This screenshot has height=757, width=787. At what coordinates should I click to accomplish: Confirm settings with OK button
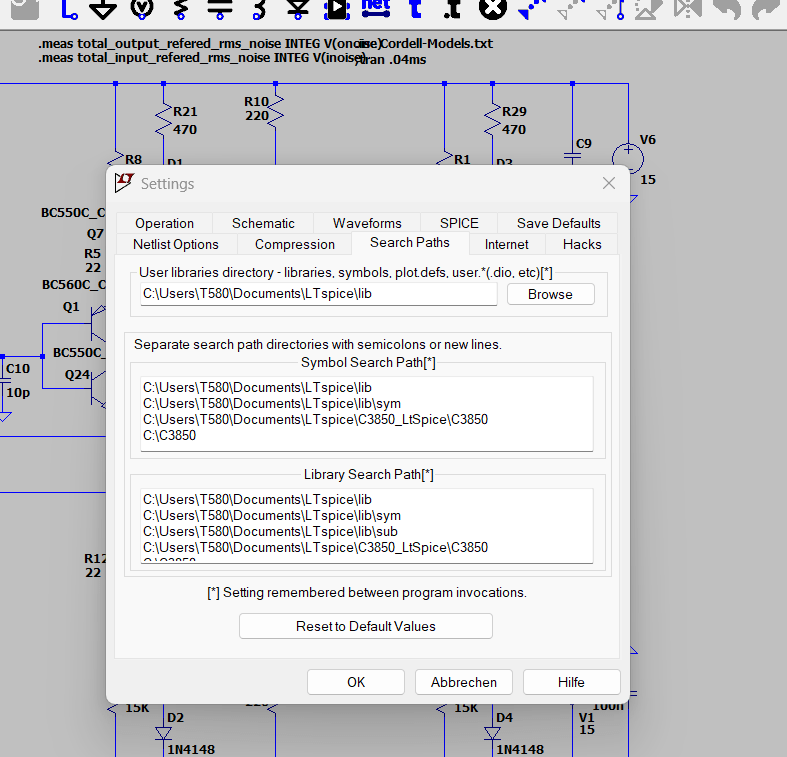tap(356, 682)
